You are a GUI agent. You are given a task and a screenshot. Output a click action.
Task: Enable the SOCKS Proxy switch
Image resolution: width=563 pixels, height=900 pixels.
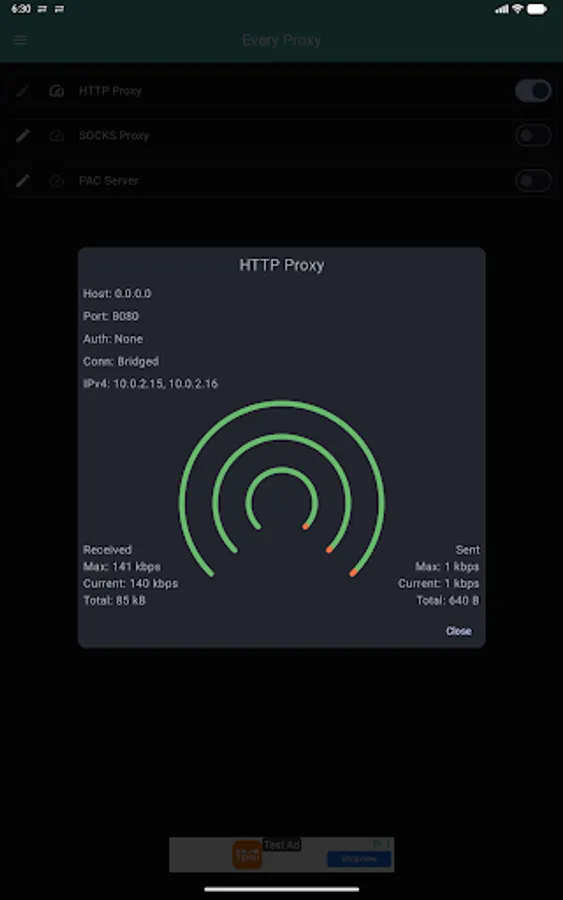coord(533,135)
